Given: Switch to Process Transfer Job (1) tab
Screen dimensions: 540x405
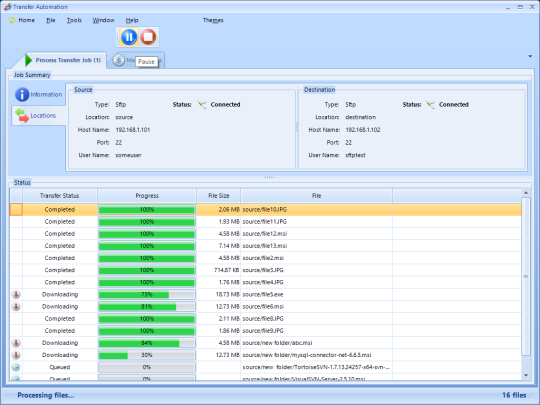Looking at the screenshot, I should (68, 60).
